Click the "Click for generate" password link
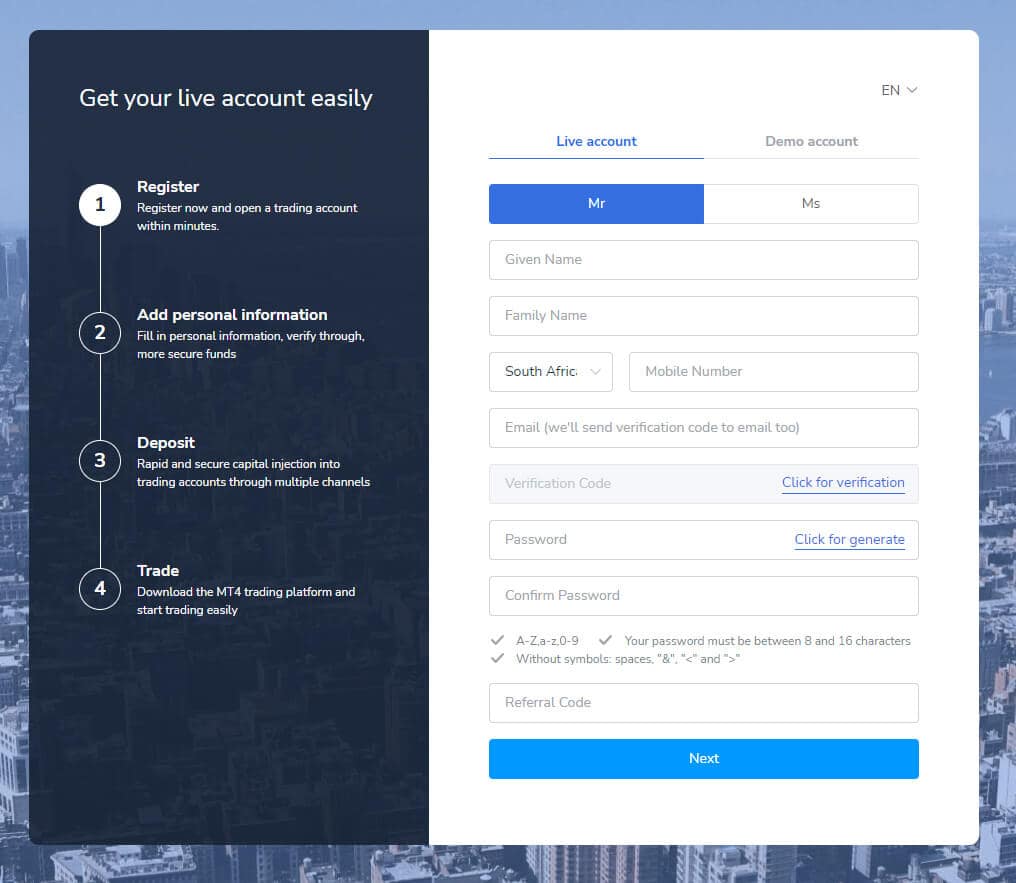The image size is (1016, 883). click(x=850, y=539)
